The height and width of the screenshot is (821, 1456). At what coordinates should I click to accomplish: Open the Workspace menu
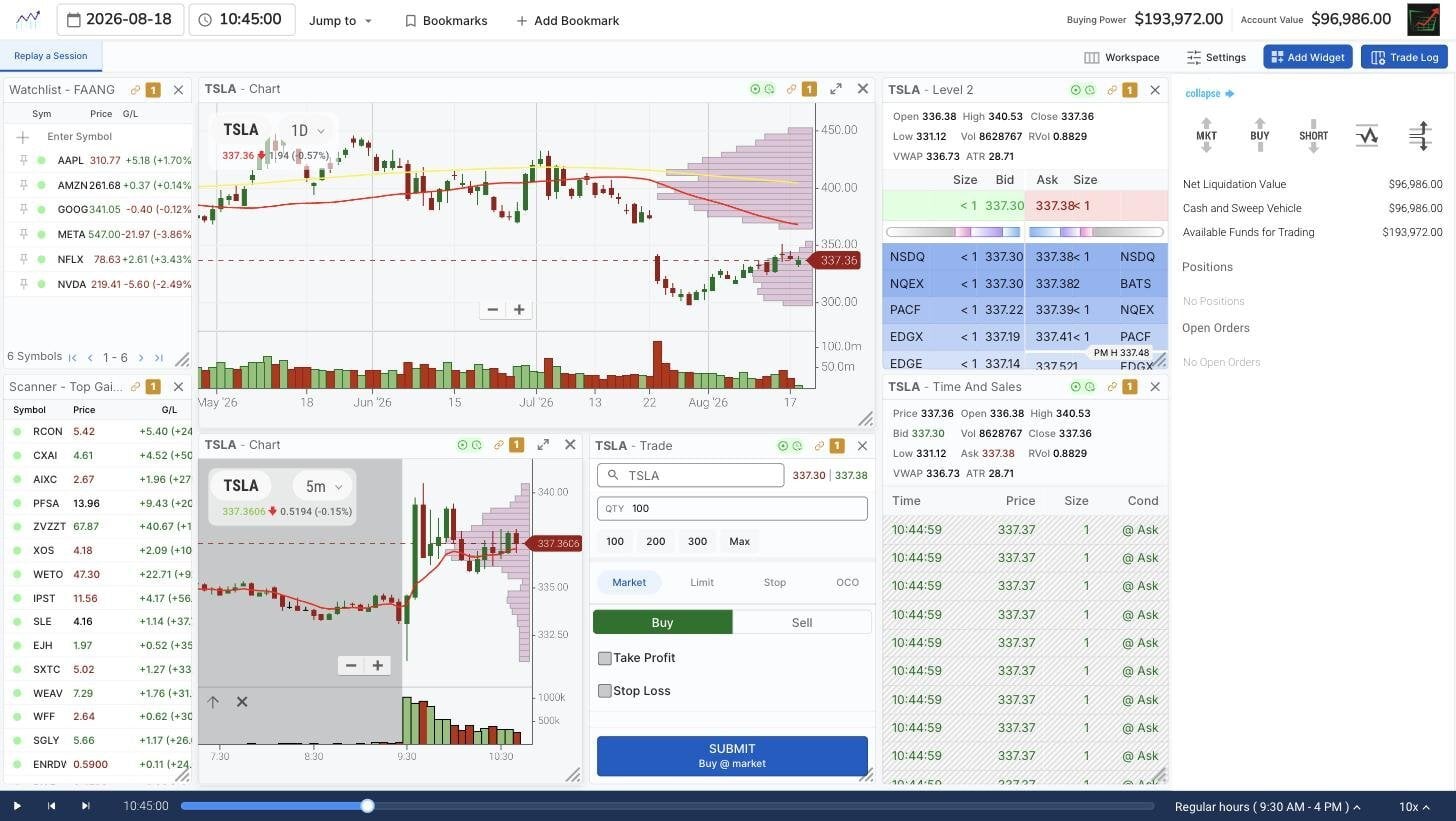click(x=1122, y=57)
